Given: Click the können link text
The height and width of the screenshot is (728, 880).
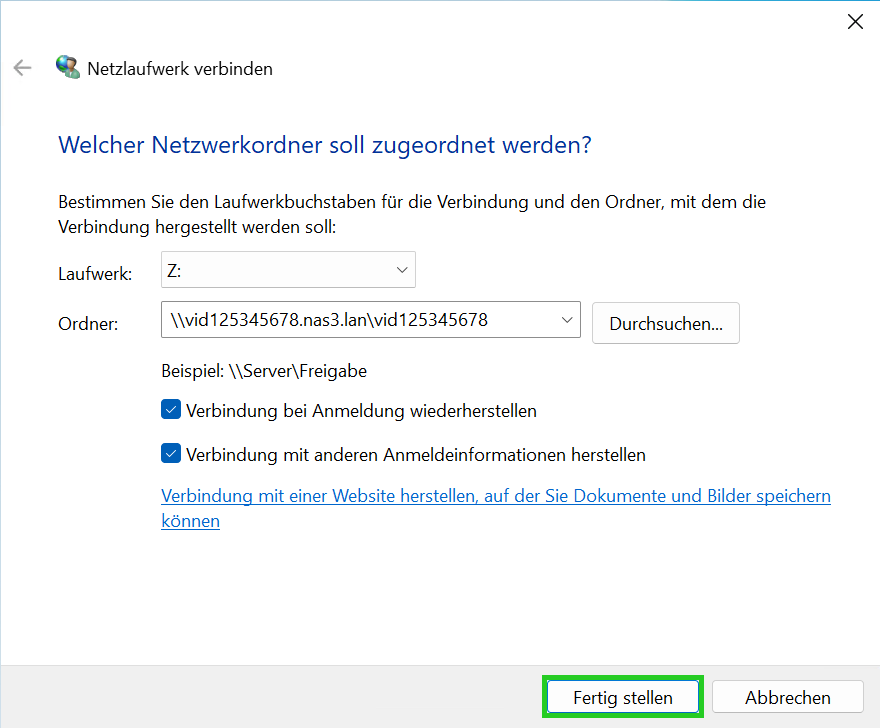Looking at the screenshot, I should point(190,520).
